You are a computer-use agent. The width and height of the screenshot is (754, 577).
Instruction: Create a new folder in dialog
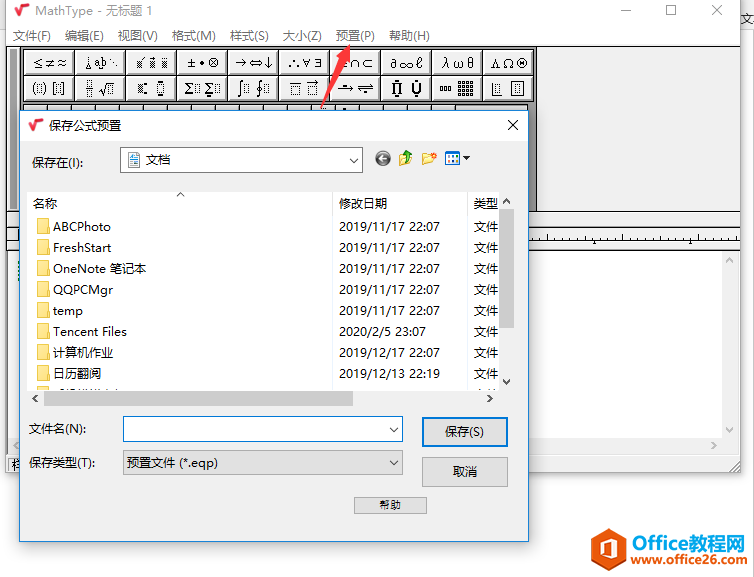pyautogui.click(x=429, y=158)
